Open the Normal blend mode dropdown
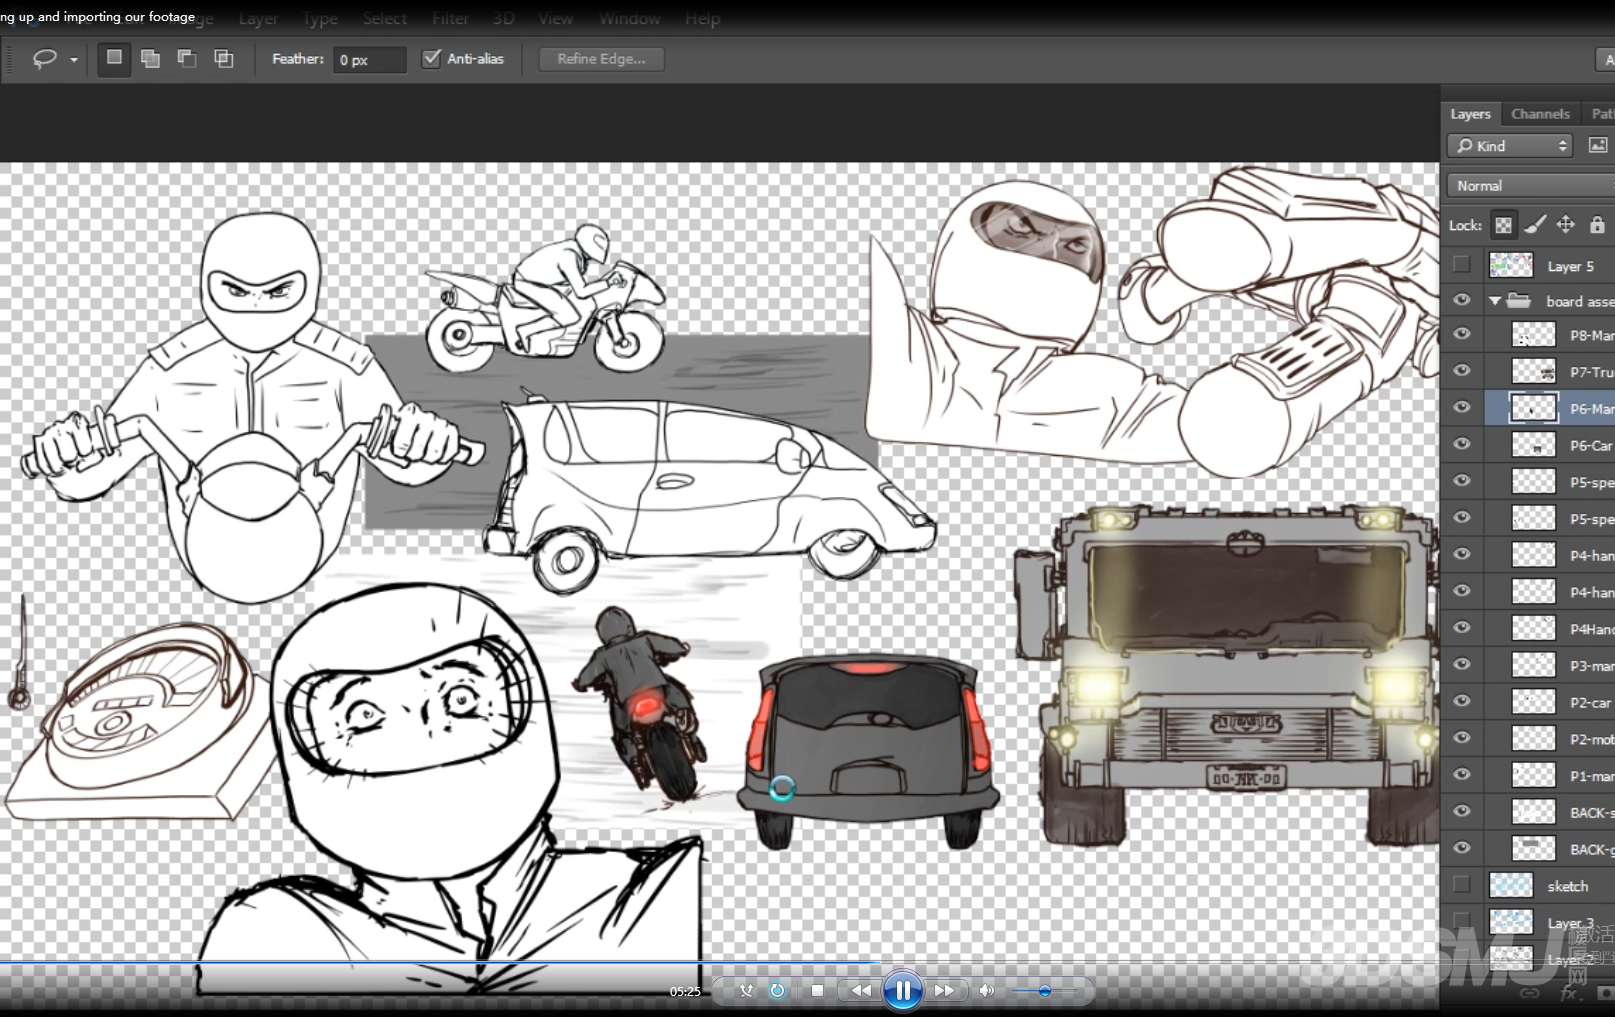Screen dimensions: 1615x1017 (x=1530, y=186)
